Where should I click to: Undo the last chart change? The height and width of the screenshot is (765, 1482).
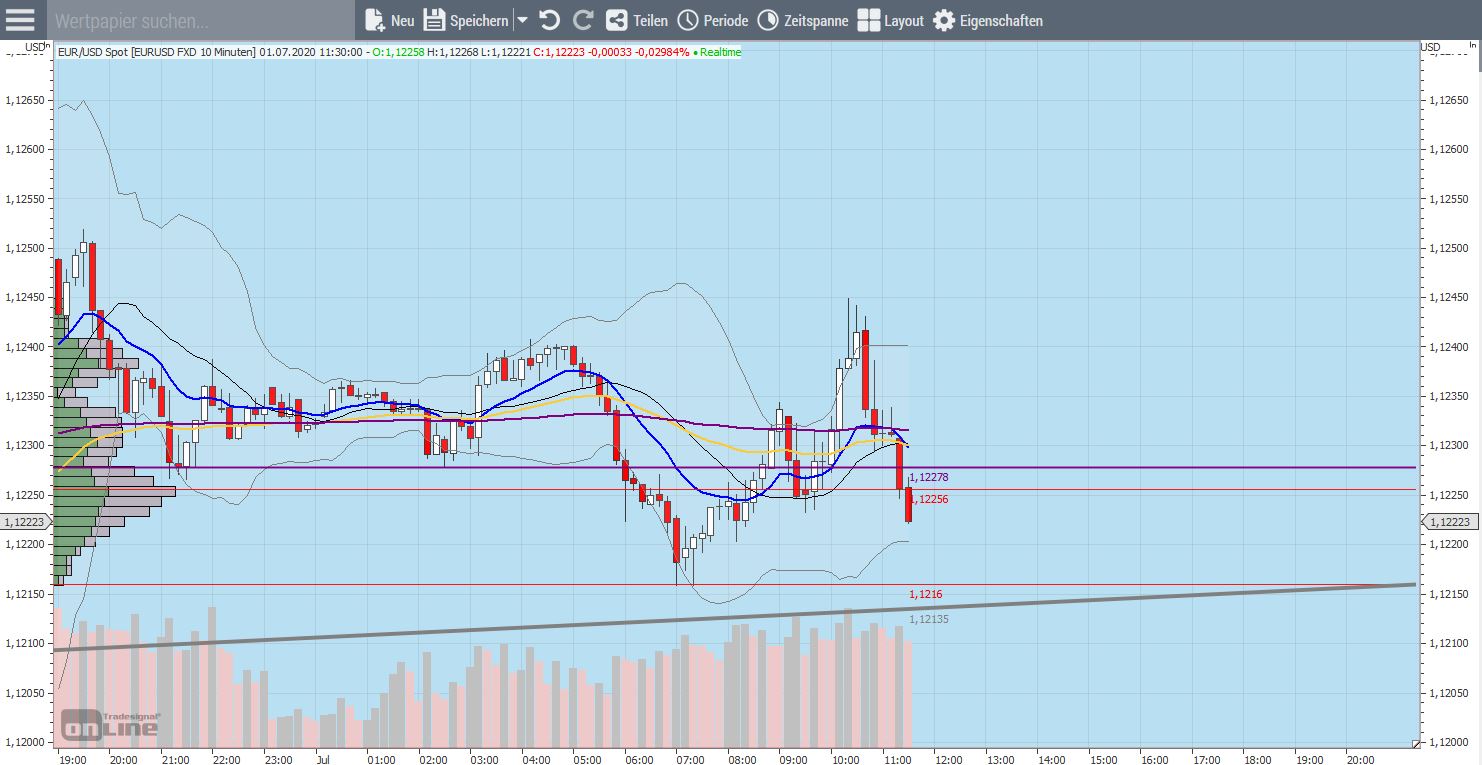coord(549,20)
